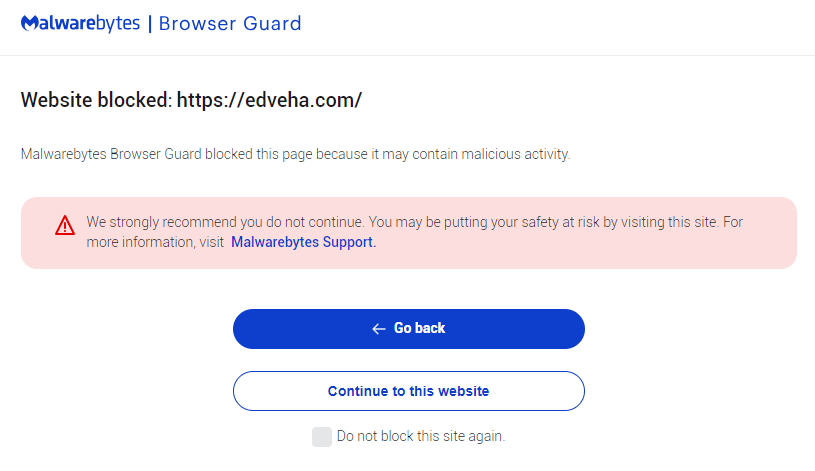Screen dimensions: 815x471
Task: Click the vertical divider beside the Malwarebytes logo
Action: click(x=150, y=23)
